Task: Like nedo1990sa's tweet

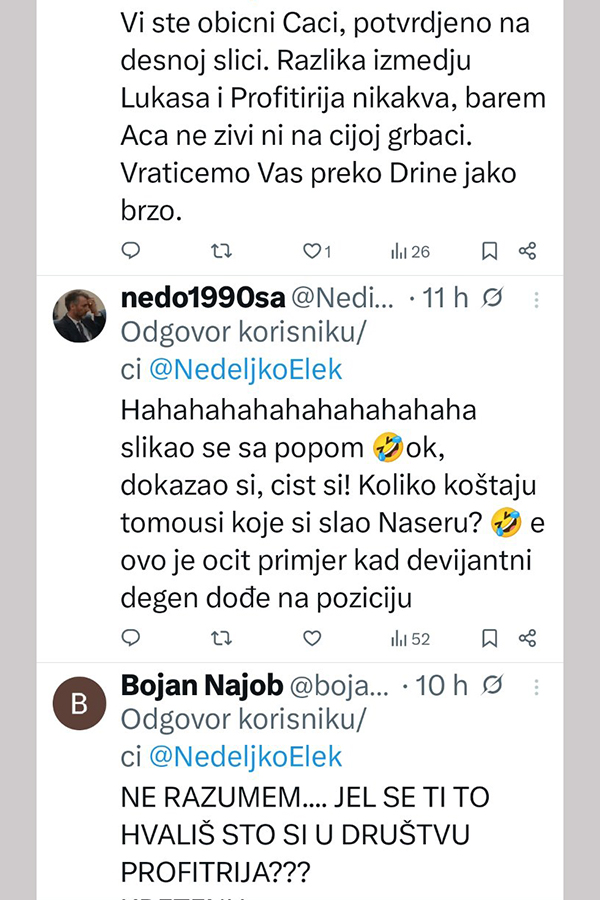Action: (311, 638)
